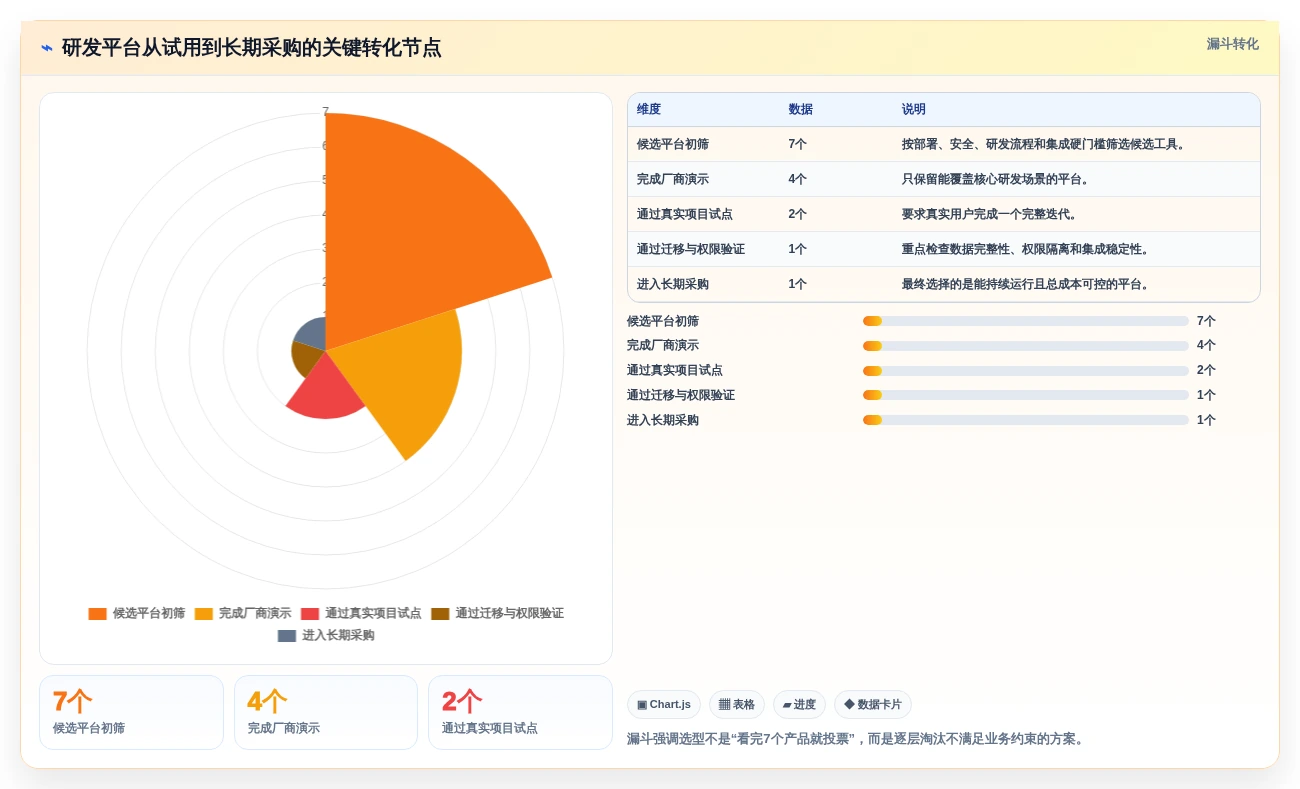Click the page title 研发平台从试用到长期采购的关键转化节点

[251, 48]
